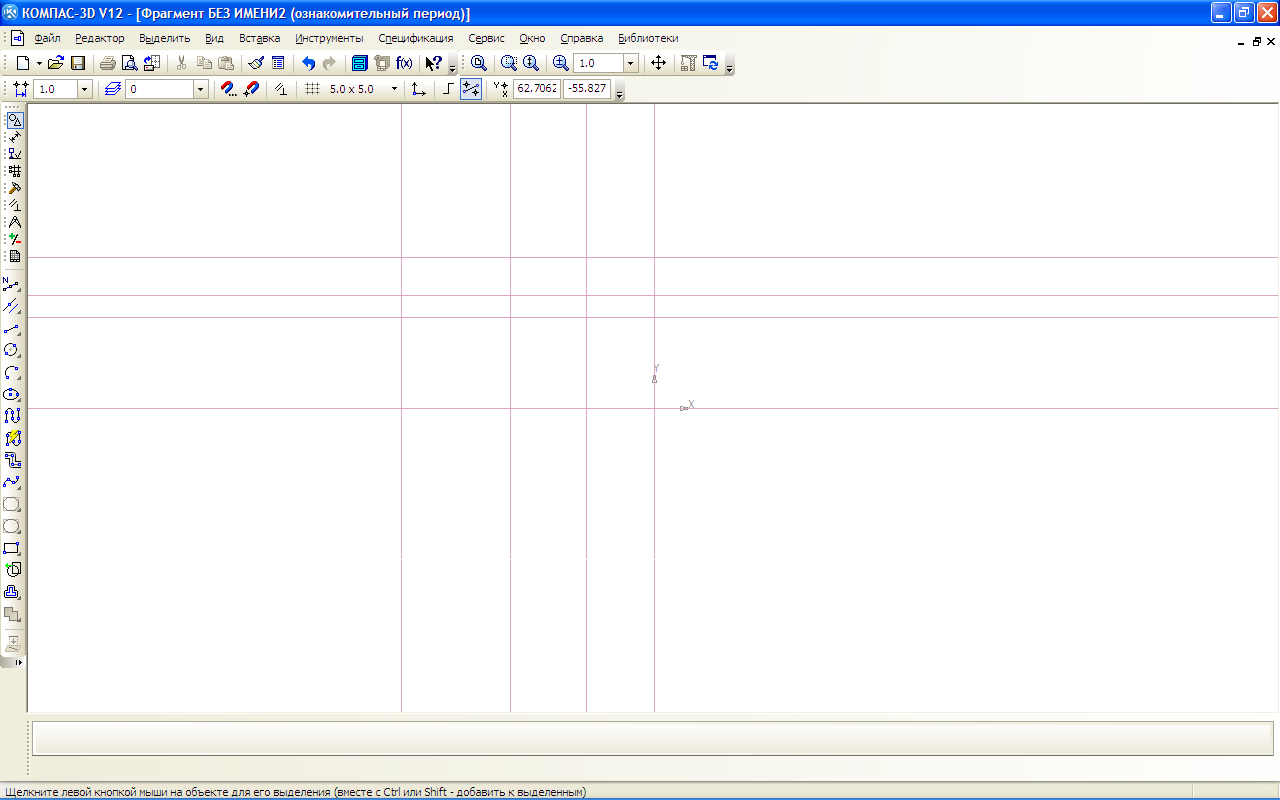
Task: Open the layers manager stacked-sheets icon
Action: click(x=112, y=89)
